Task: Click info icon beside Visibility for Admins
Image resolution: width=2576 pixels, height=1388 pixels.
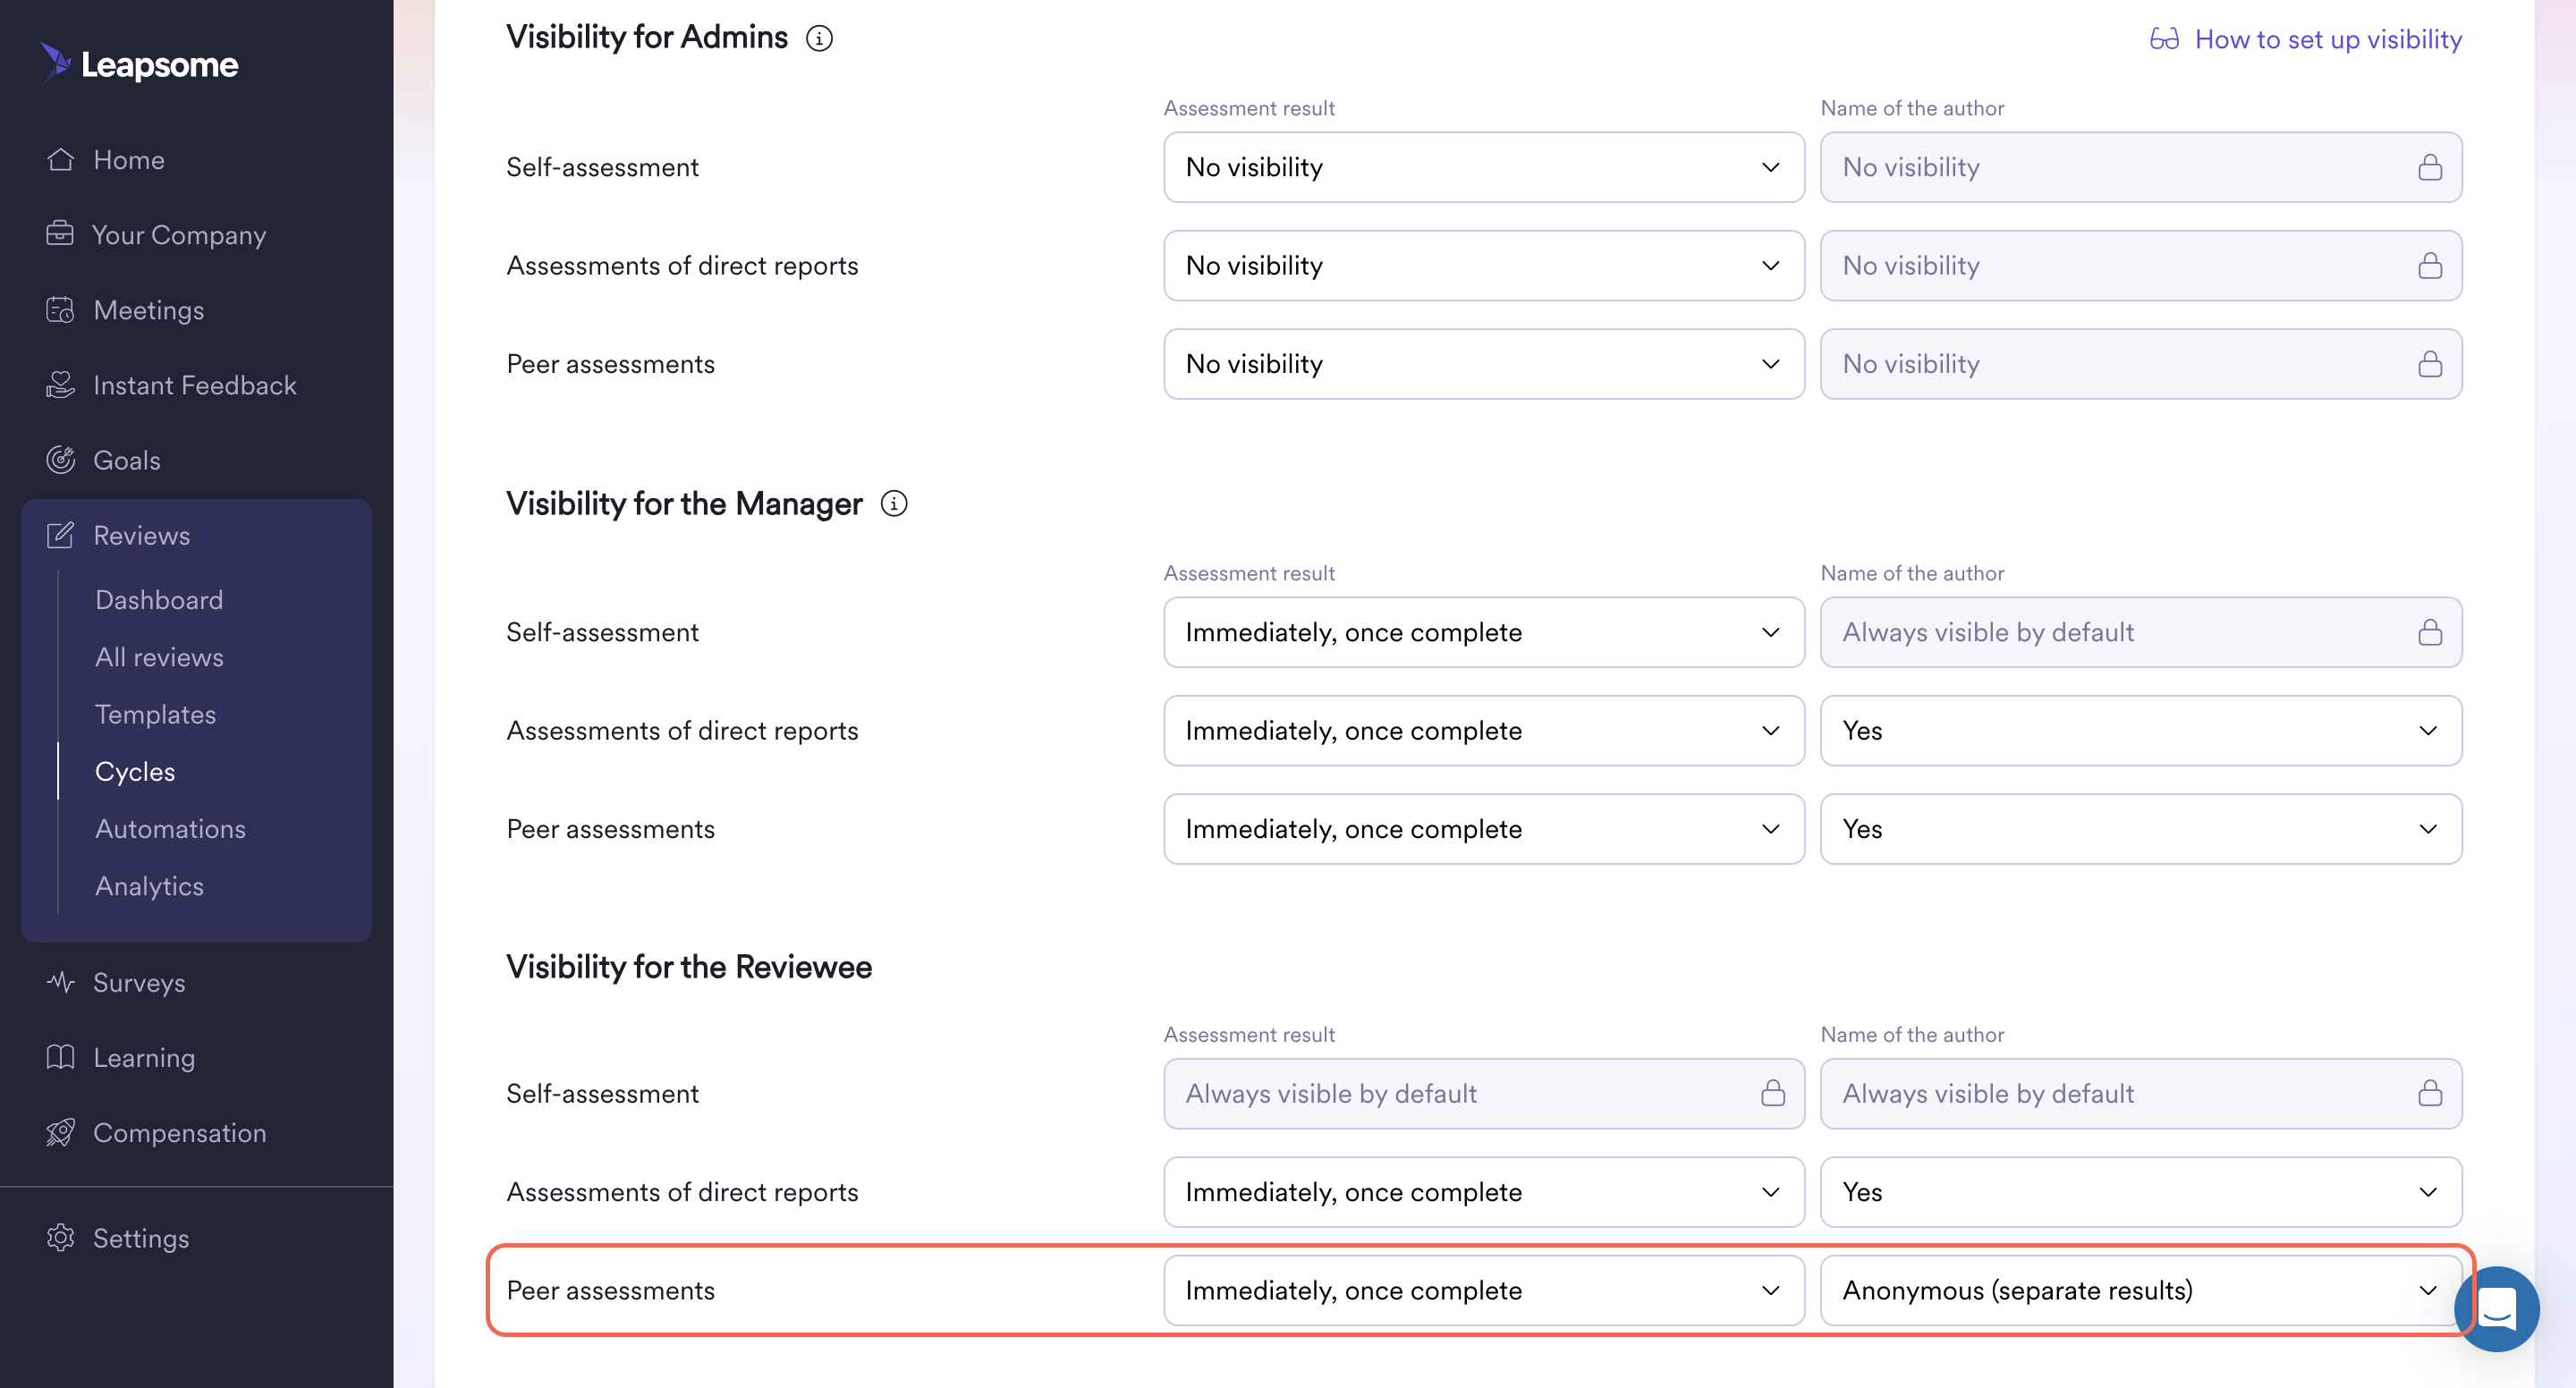Action: (x=819, y=38)
